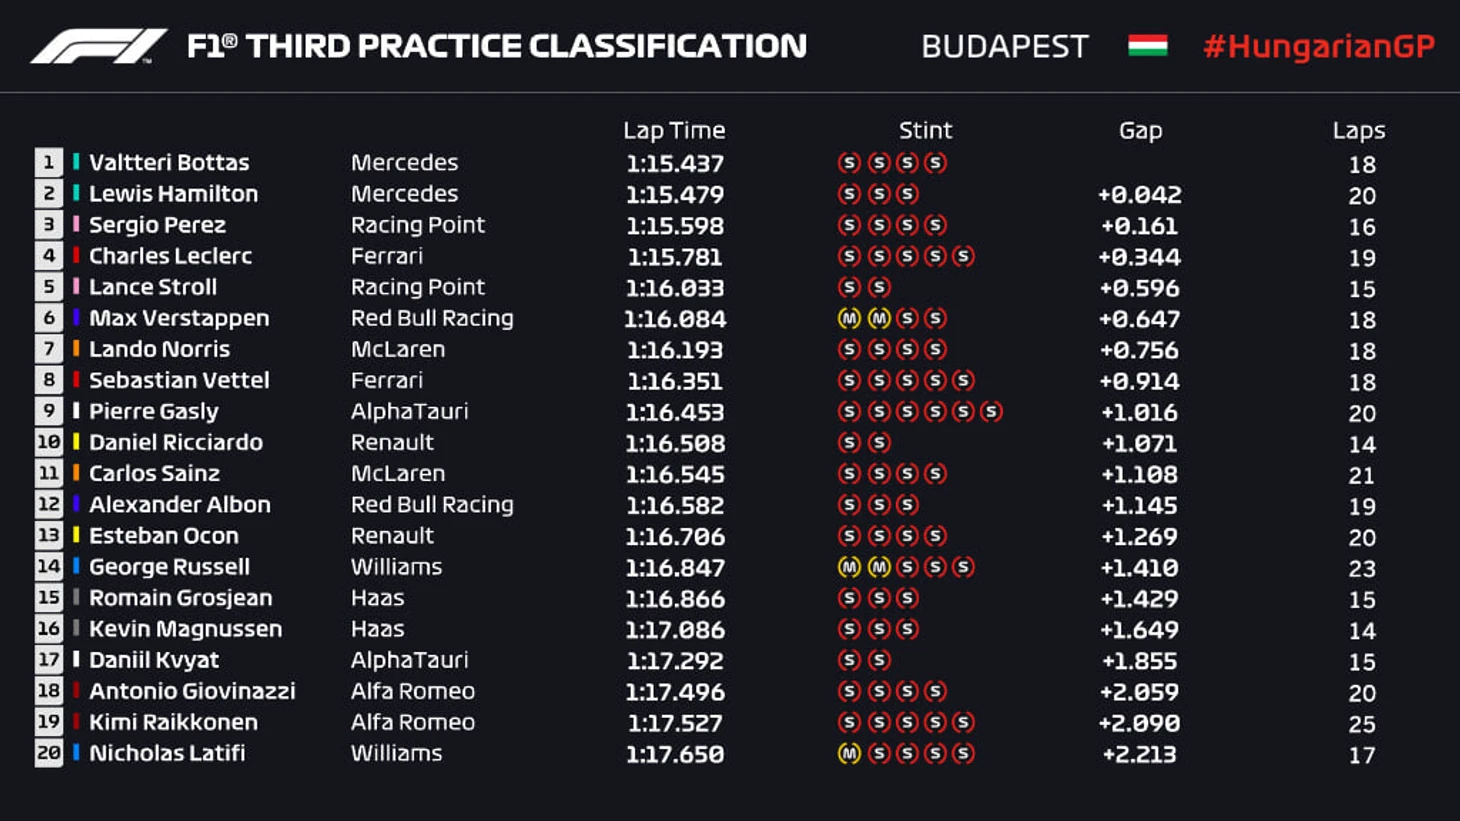The image size is (1460, 821).
Task: Click position 20 badge beside Latifi
Action: [48, 753]
